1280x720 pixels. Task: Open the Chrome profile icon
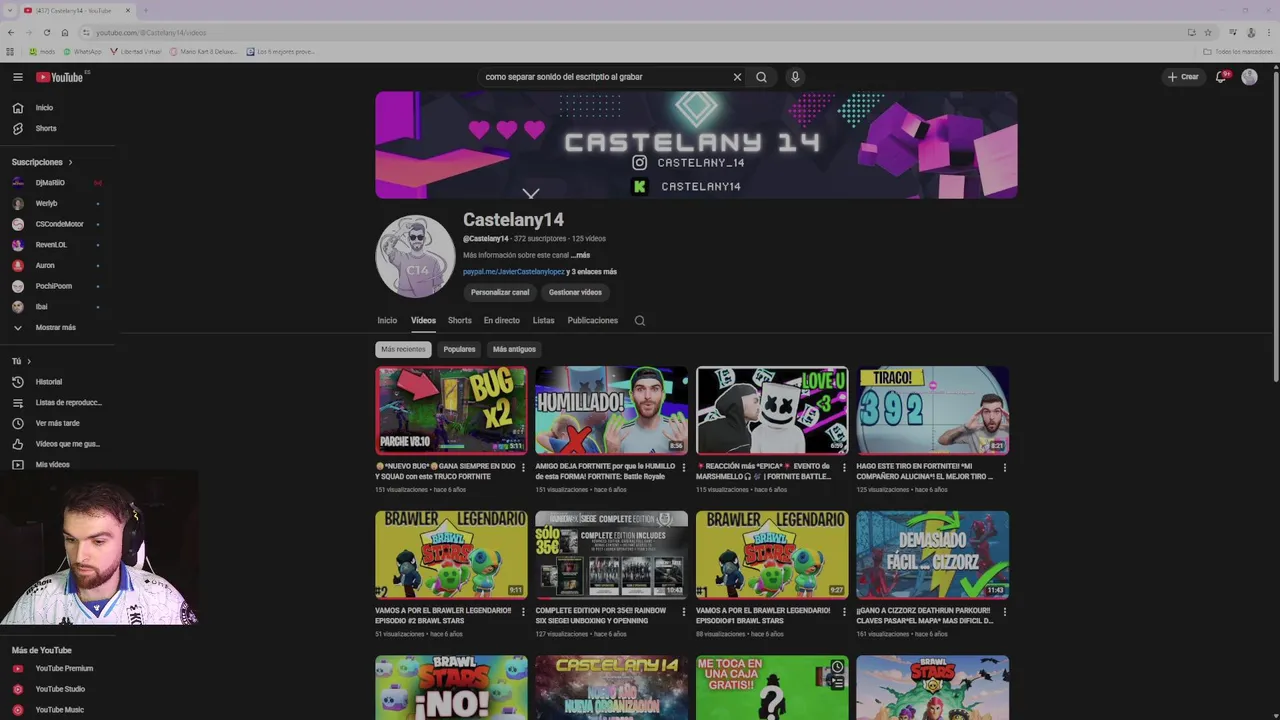(1251, 32)
